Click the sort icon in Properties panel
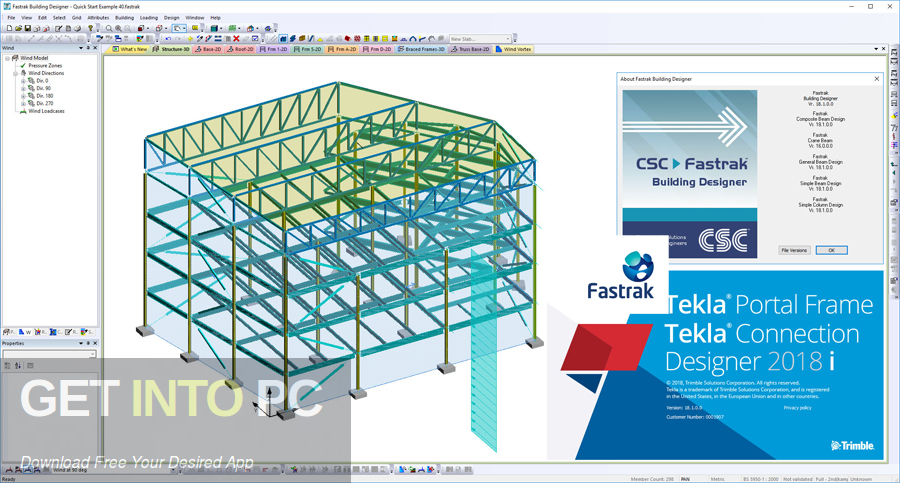This screenshot has height=483, width=900. [18, 365]
